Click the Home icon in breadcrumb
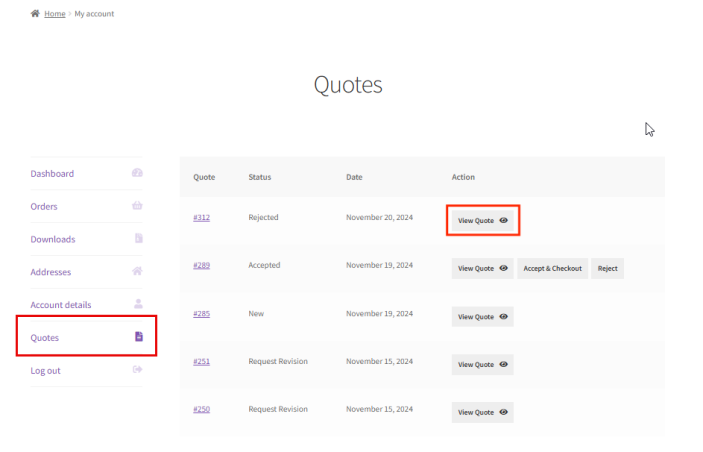 pyautogui.click(x=35, y=14)
